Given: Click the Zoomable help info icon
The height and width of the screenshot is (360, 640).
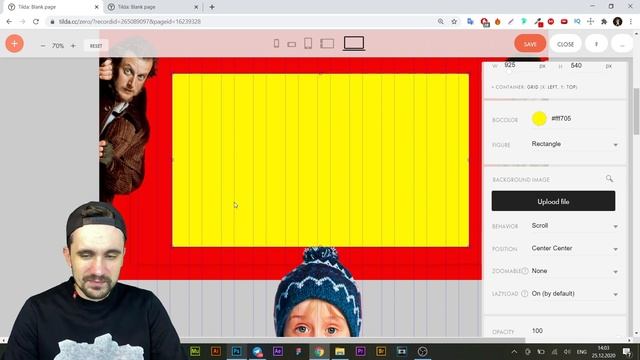Looking at the screenshot, I should pos(524,271).
